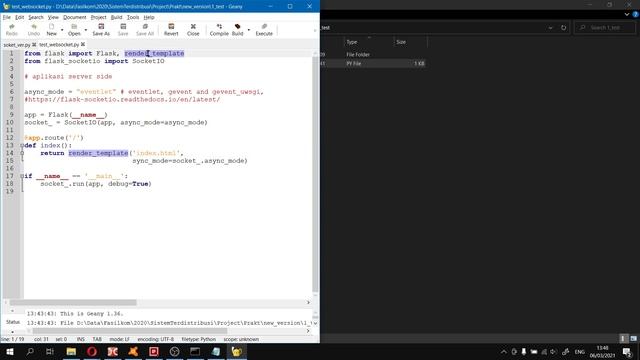
Task: Click the '# aplikasi server side' comment line
Action: [68, 76]
